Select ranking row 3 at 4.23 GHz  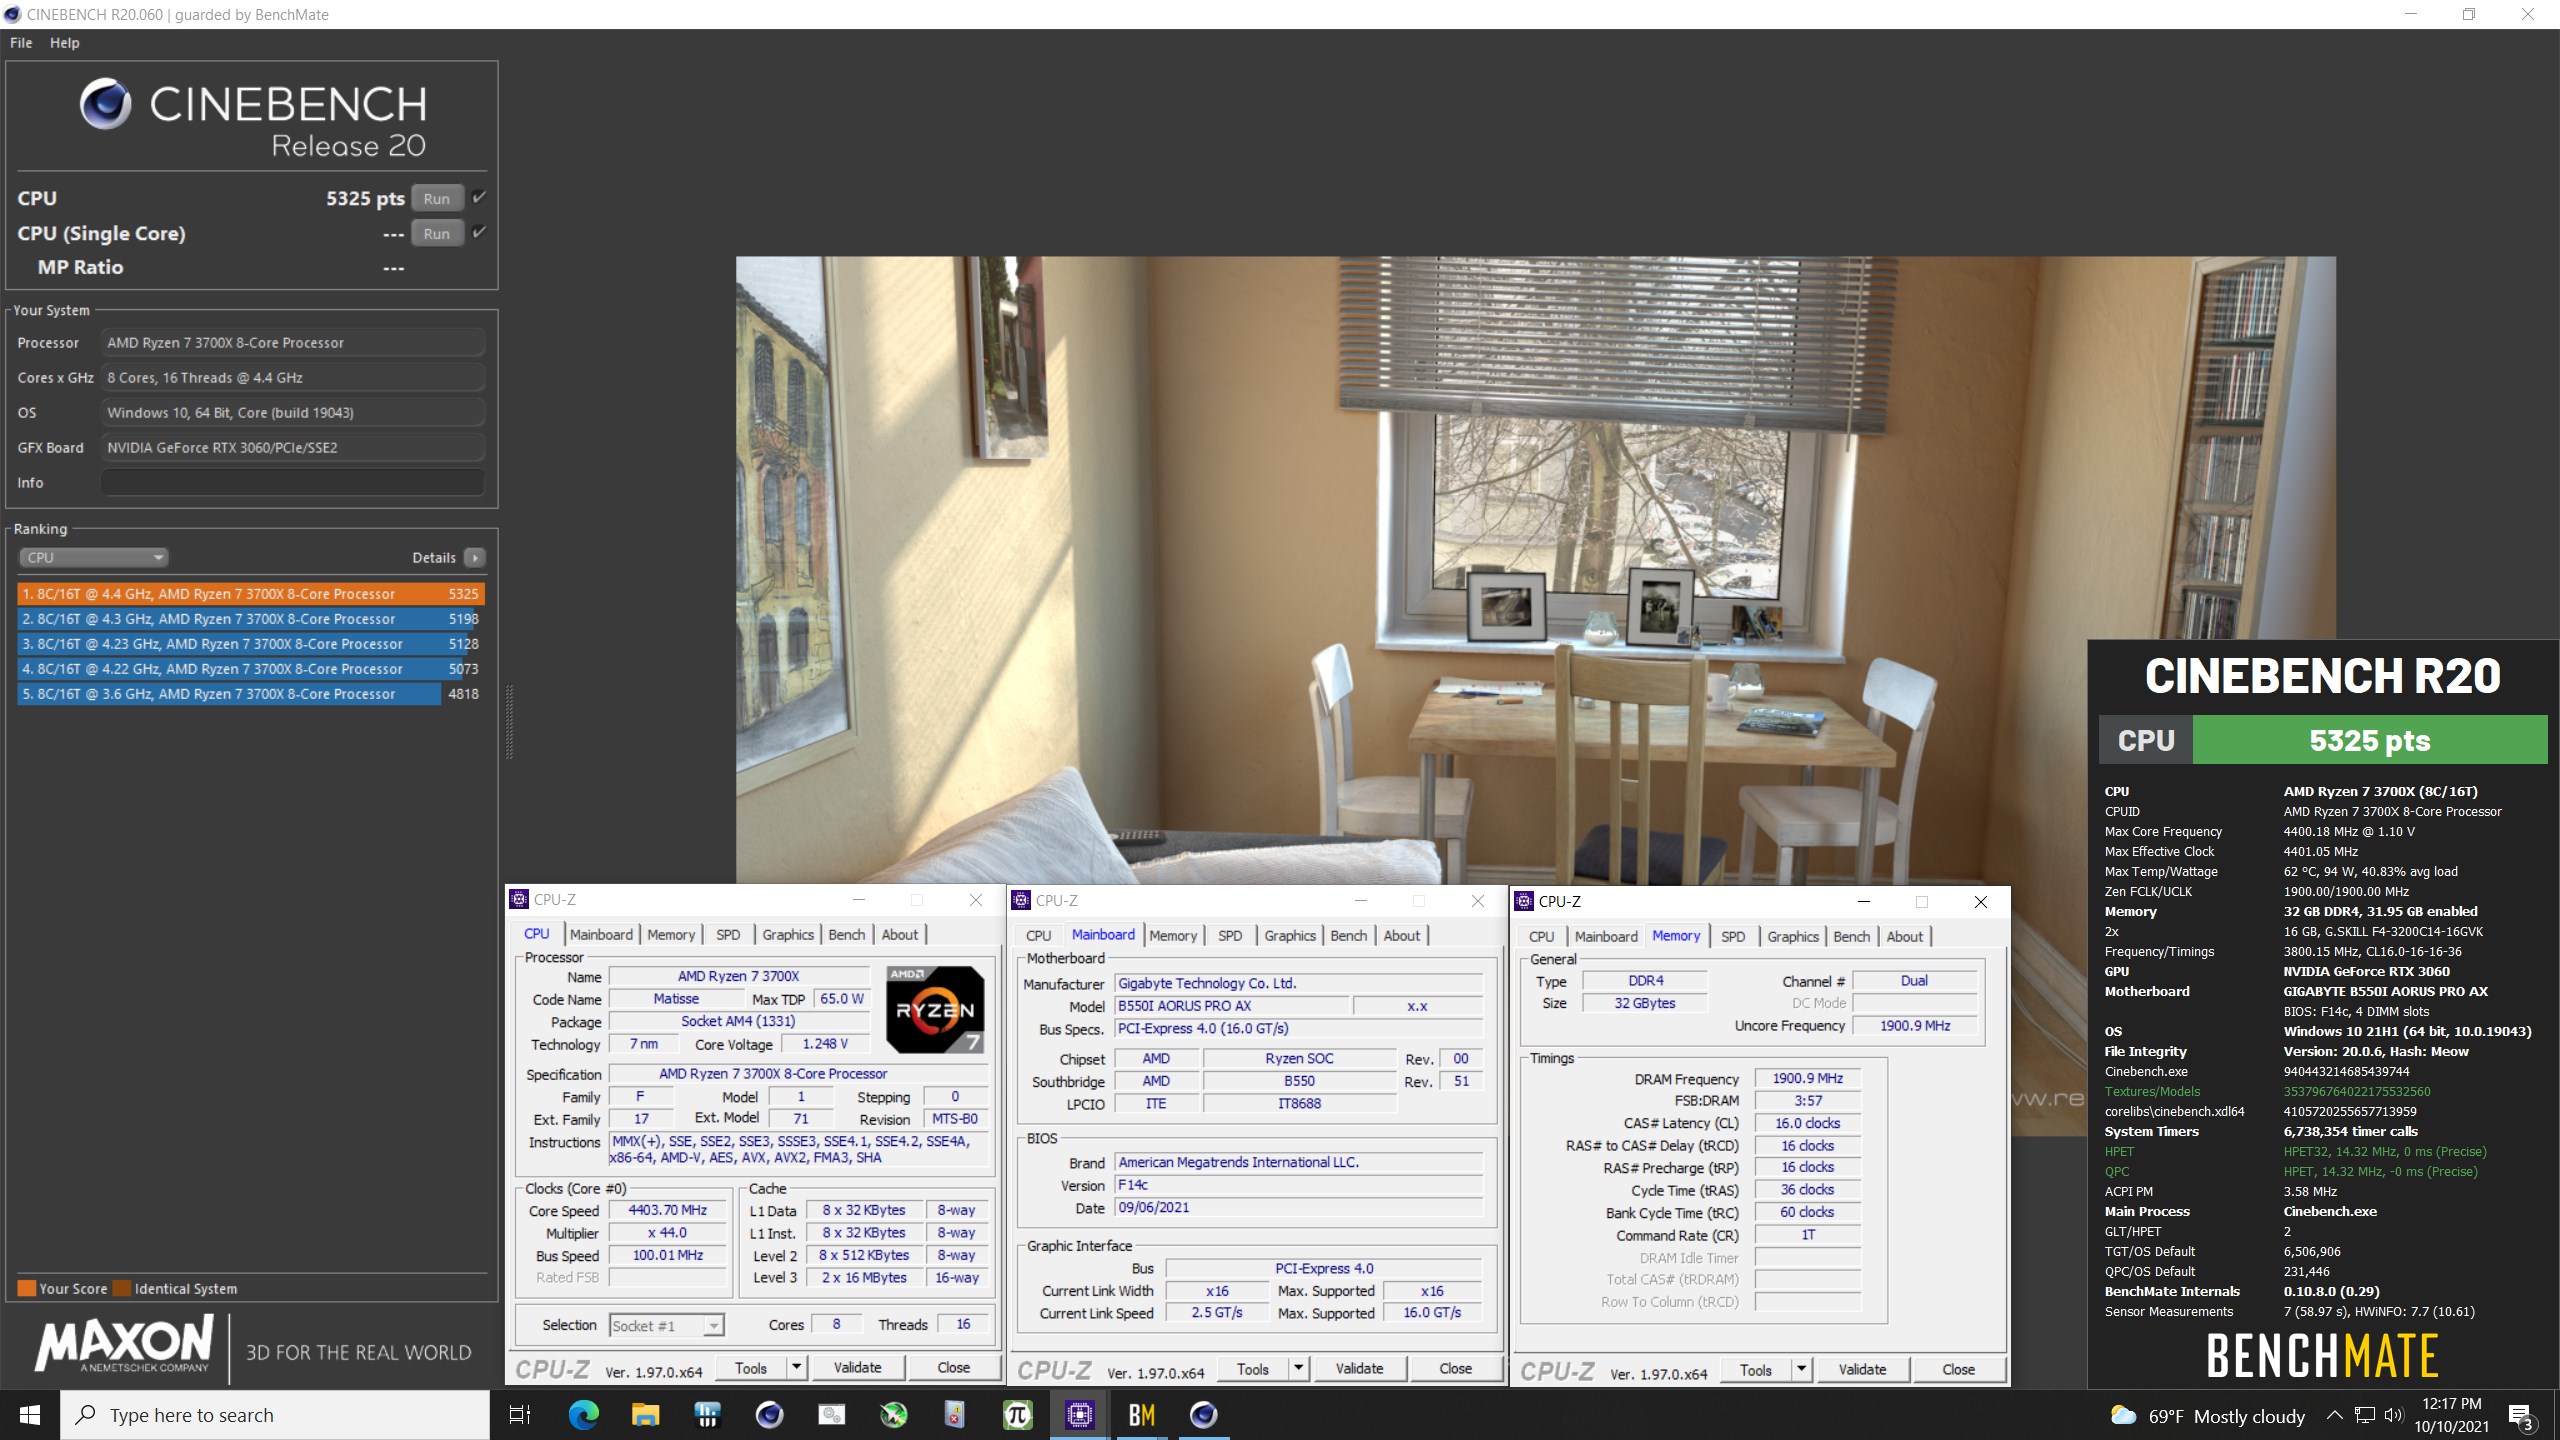[x=250, y=643]
